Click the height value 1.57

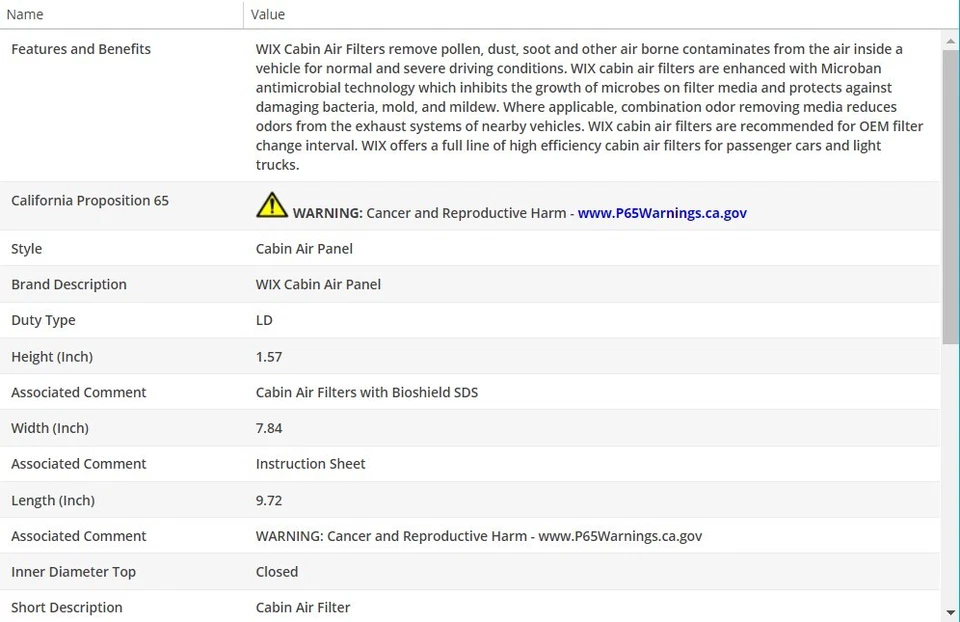point(269,356)
